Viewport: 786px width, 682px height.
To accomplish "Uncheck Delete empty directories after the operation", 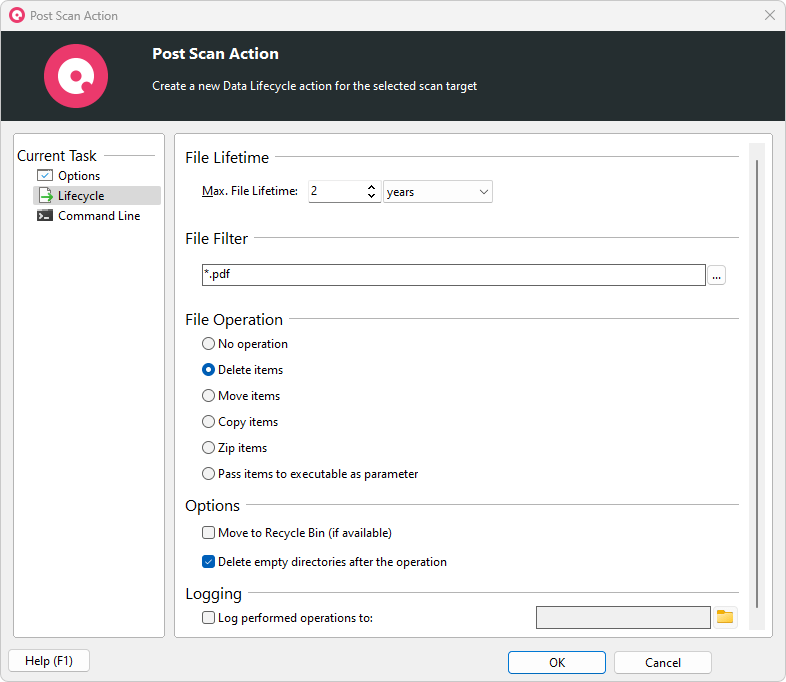I will [x=209, y=562].
